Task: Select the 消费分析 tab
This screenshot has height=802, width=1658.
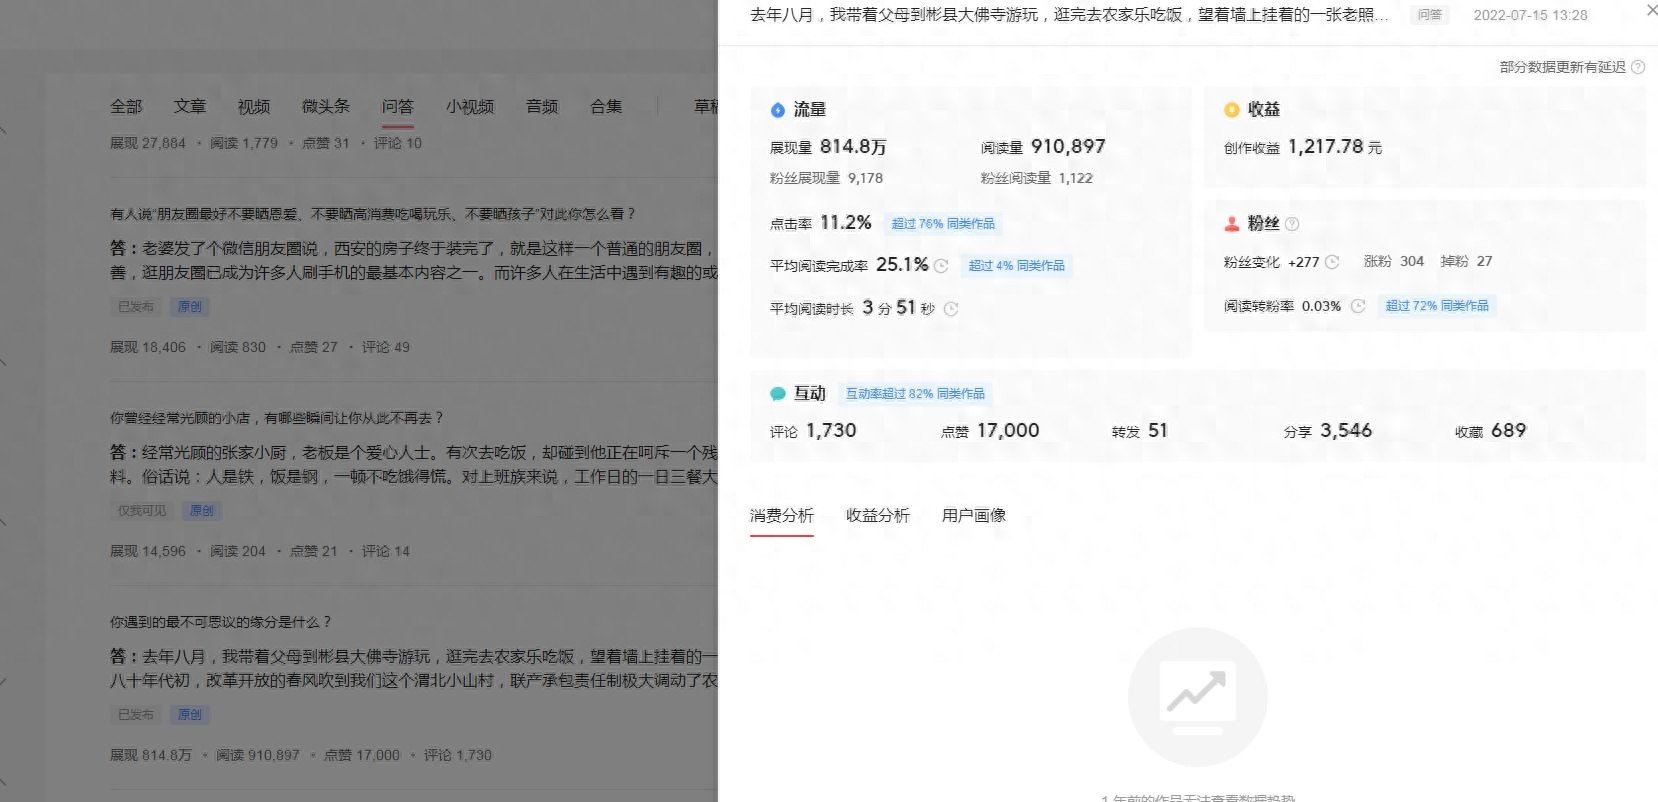Action: tap(782, 515)
